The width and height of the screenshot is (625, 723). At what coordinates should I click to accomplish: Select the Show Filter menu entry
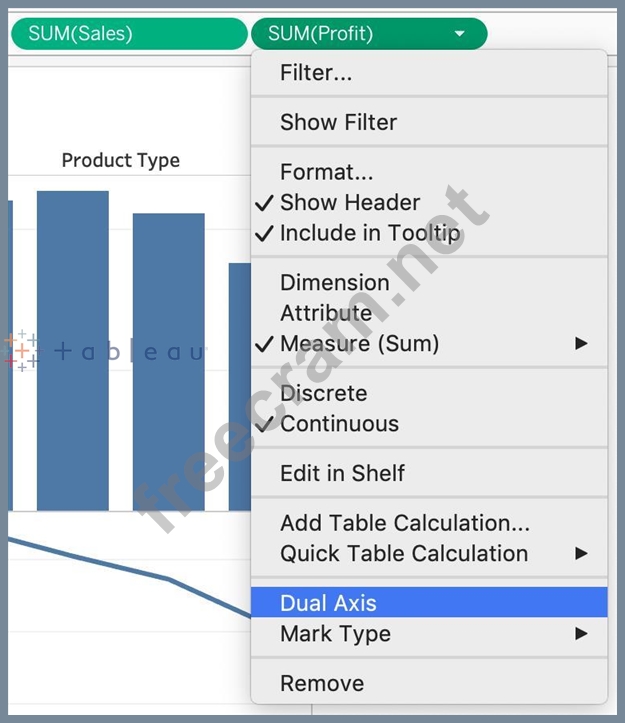[x=338, y=123]
